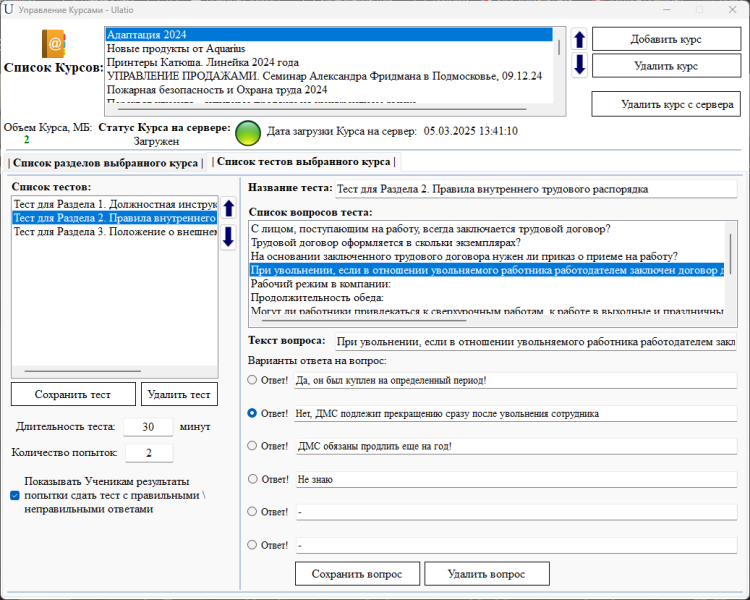Click 'Сохранить вопрос' button
This screenshot has height=600, width=750.
click(357, 574)
